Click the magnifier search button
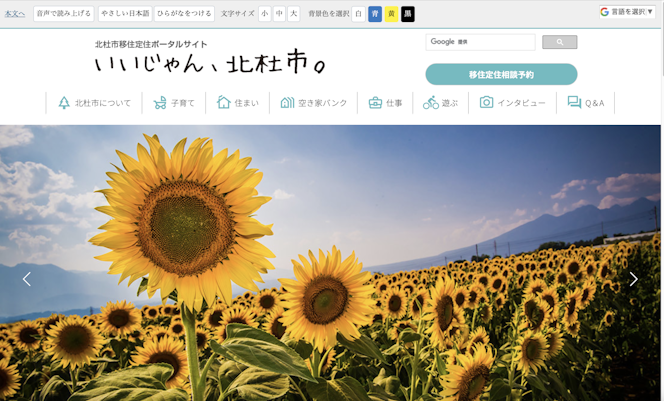 [x=559, y=42]
